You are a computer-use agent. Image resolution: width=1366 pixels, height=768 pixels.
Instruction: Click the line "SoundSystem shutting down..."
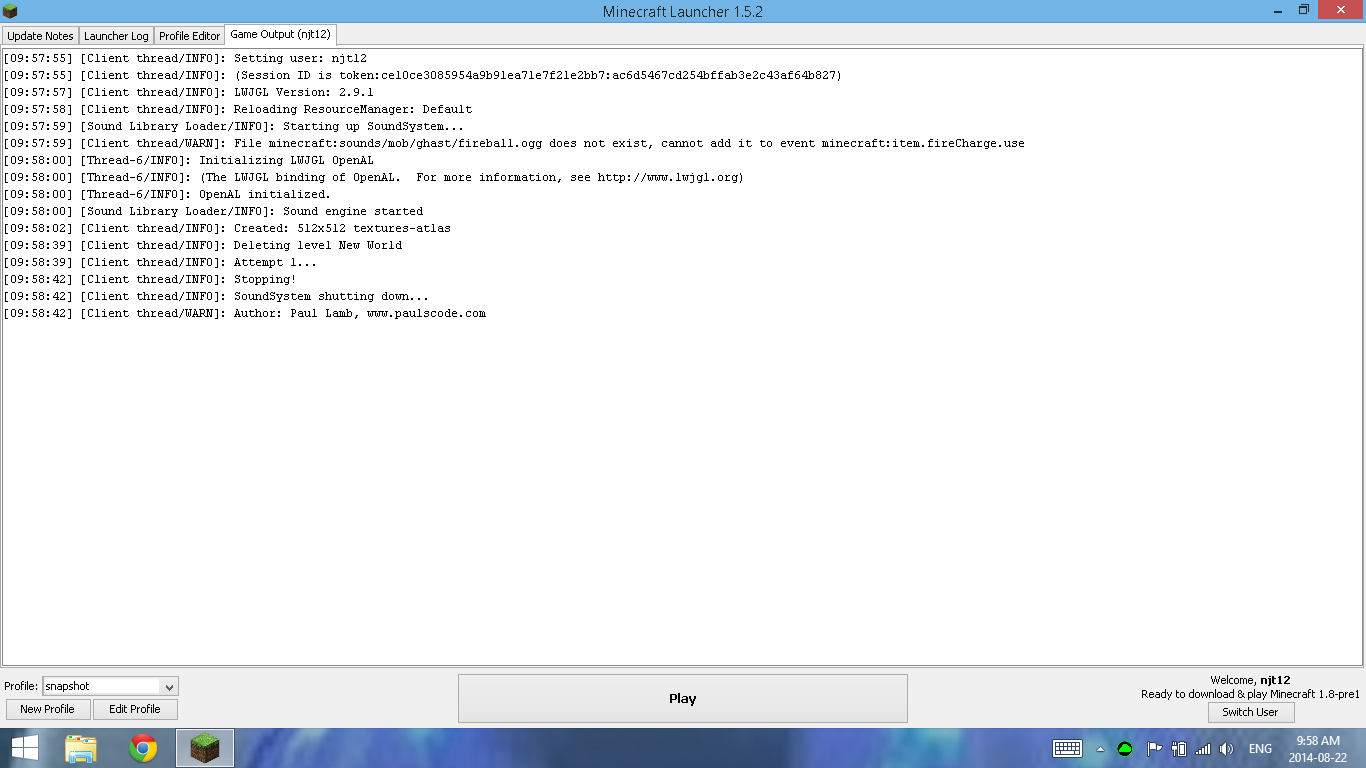coord(216,296)
